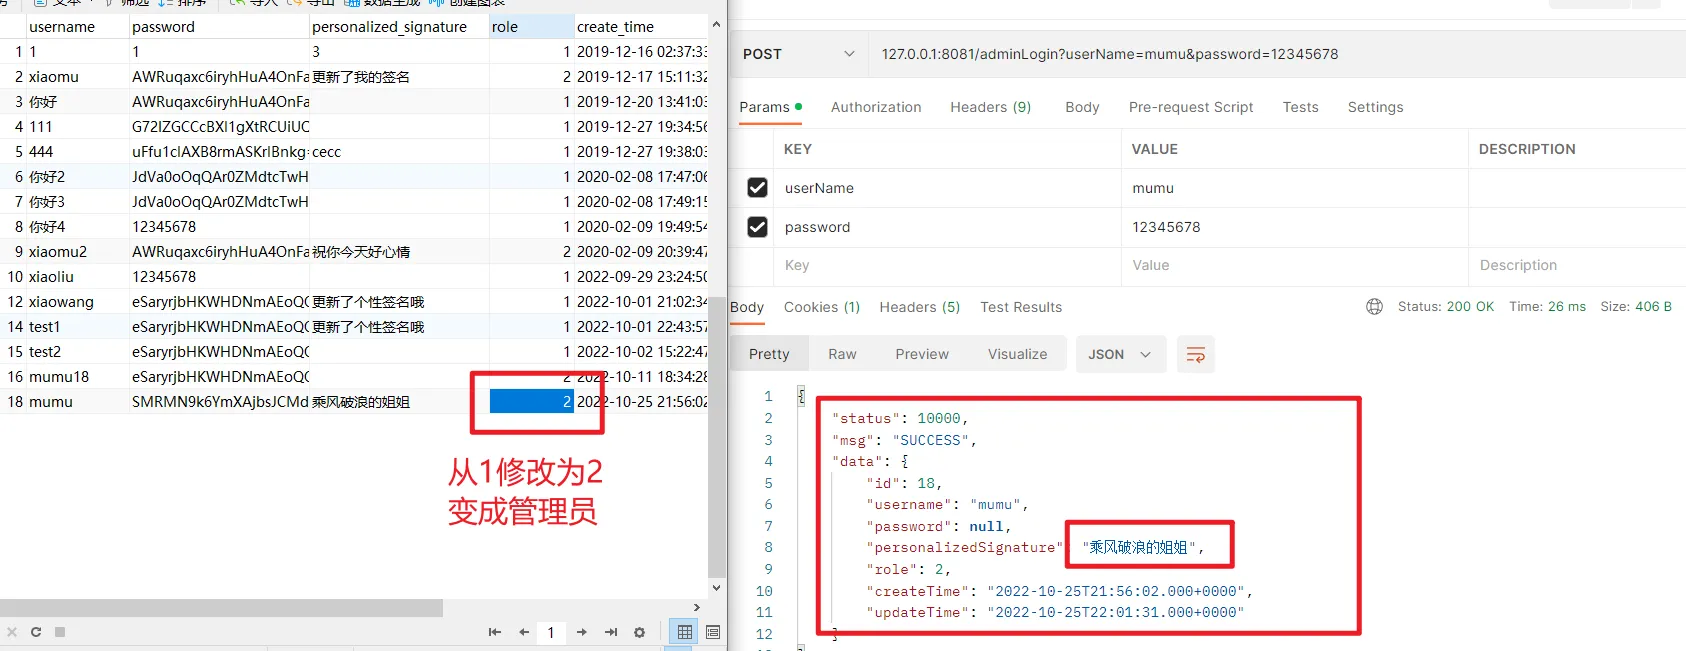Click the username column header

coord(77,27)
